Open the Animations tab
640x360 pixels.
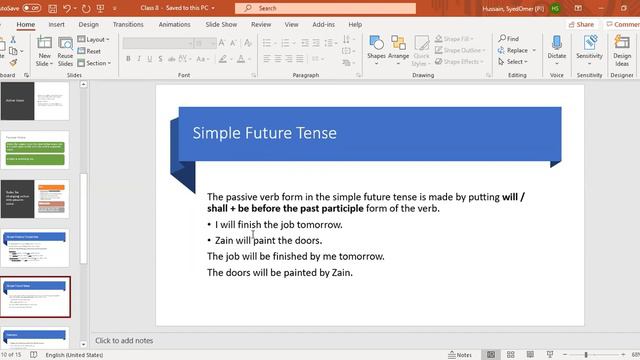pyautogui.click(x=174, y=24)
